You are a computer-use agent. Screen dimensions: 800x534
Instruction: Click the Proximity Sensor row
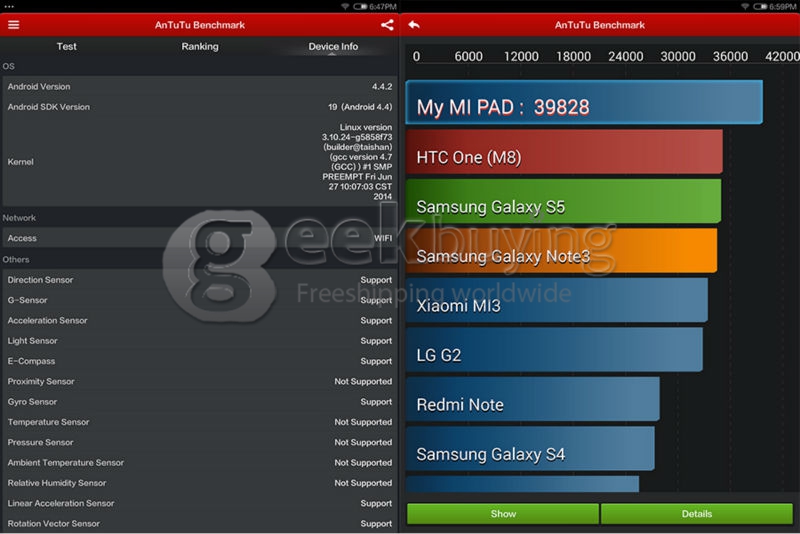(199, 382)
